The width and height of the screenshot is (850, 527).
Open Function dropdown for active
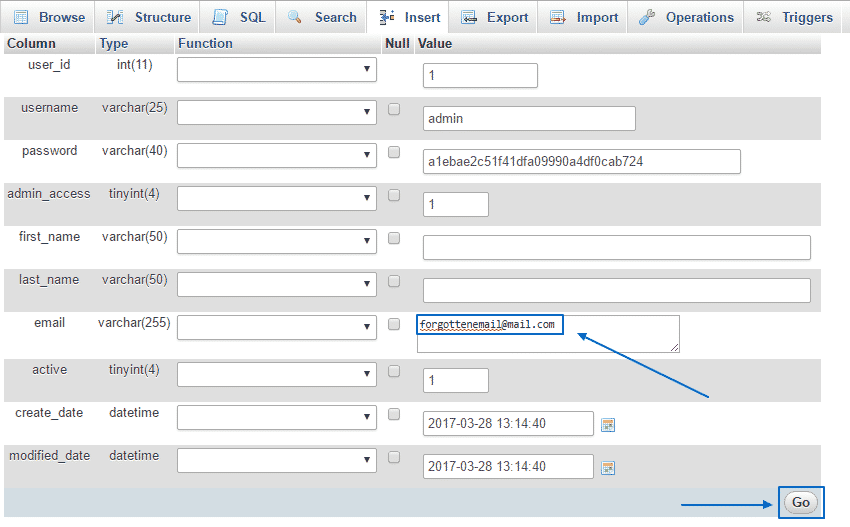276,374
